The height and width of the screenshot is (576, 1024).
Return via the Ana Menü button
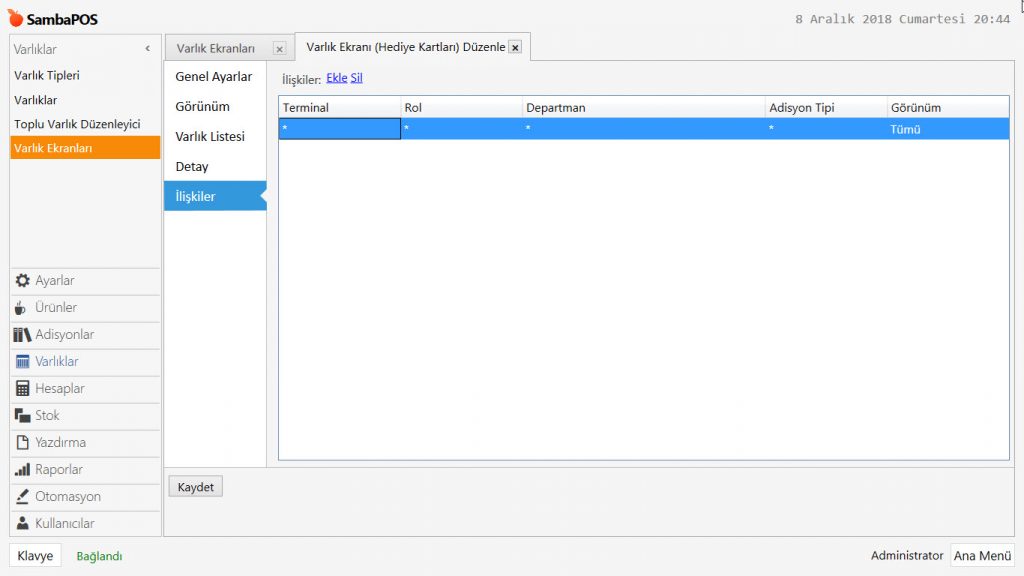982,556
